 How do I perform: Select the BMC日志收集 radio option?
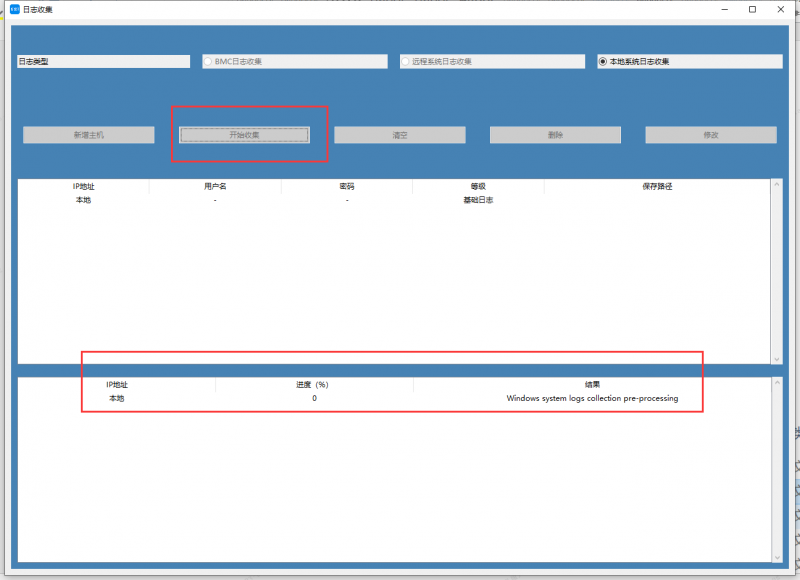(x=209, y=62)
